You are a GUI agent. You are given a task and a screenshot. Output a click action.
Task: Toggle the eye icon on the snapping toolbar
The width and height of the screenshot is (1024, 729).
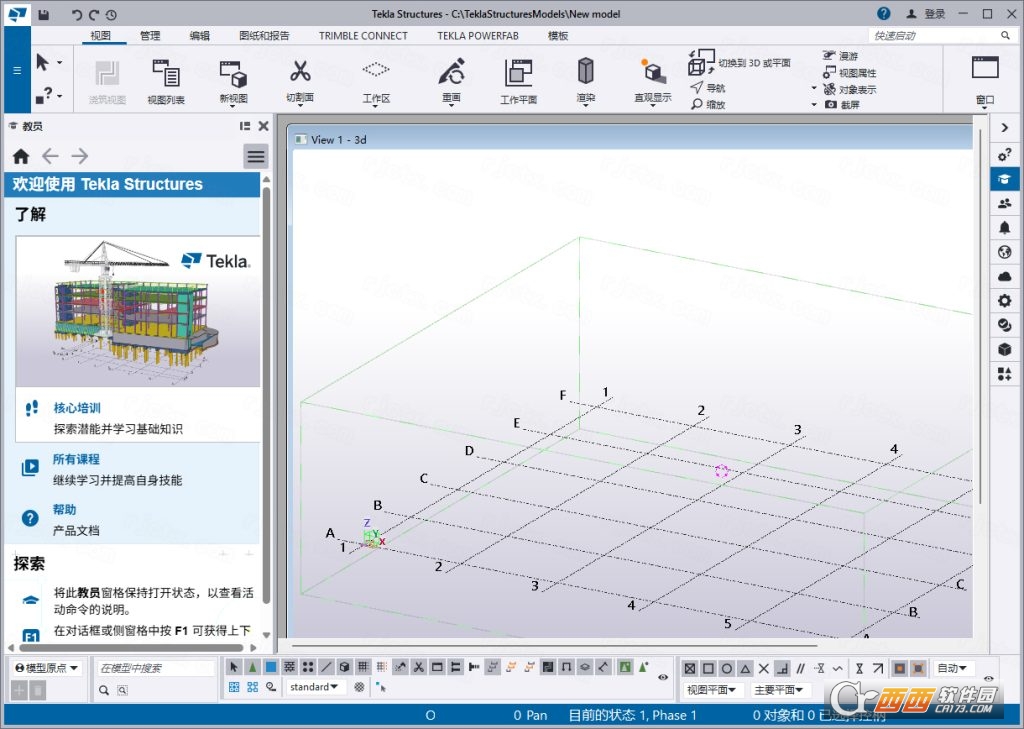[x=989, y=679]
